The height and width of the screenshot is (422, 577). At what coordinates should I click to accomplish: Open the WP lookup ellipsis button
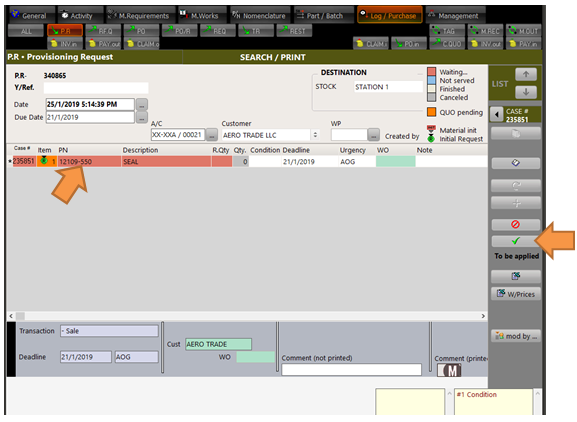[374, 135]
